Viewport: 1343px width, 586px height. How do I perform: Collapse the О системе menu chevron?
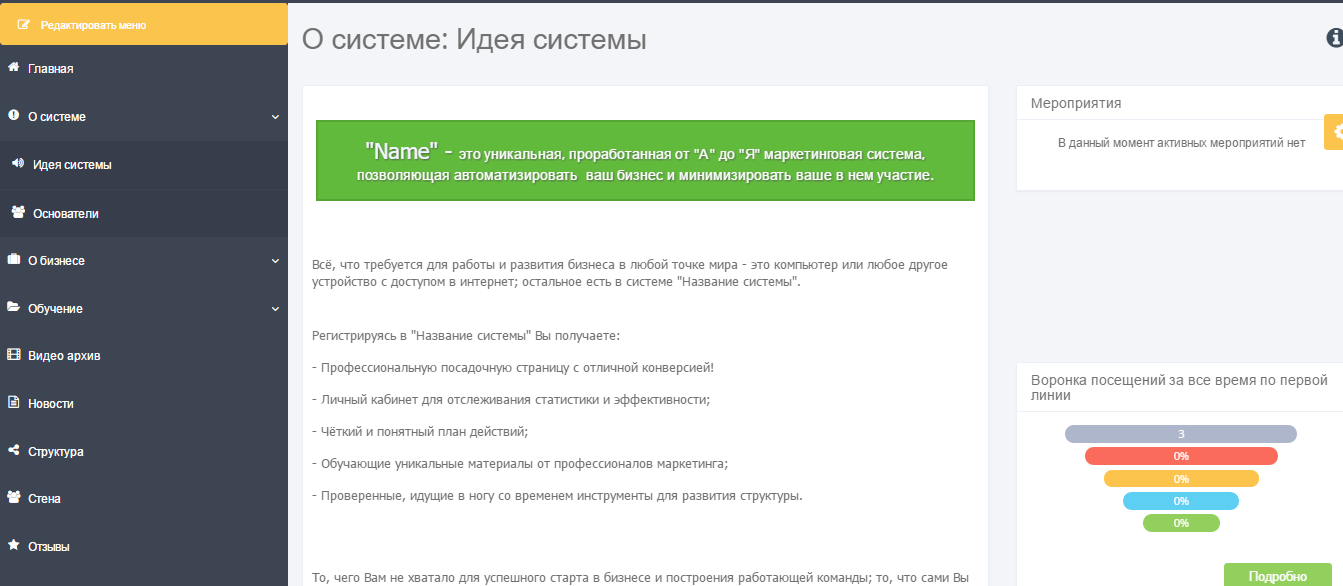[275, 117]
